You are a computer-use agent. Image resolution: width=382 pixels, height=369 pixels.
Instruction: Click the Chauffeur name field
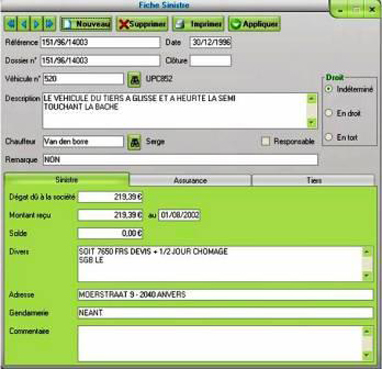(x=83, y=141)
